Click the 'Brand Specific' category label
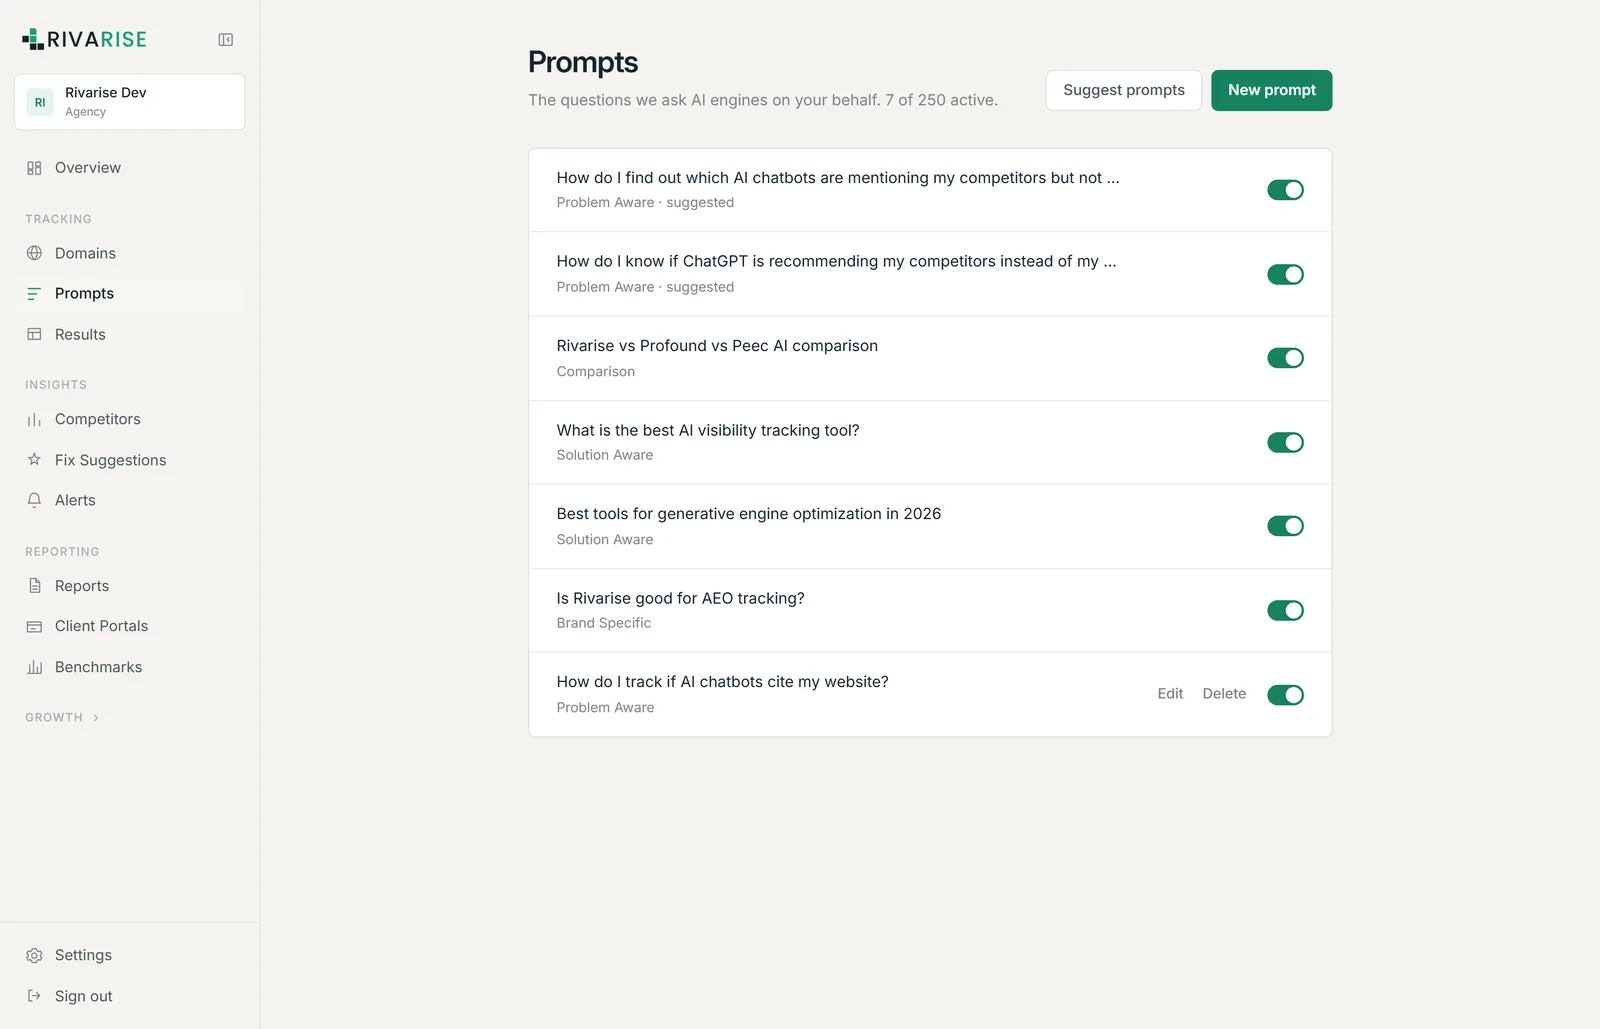The width and height of the screenshot is (1600, 1029). 604,623
